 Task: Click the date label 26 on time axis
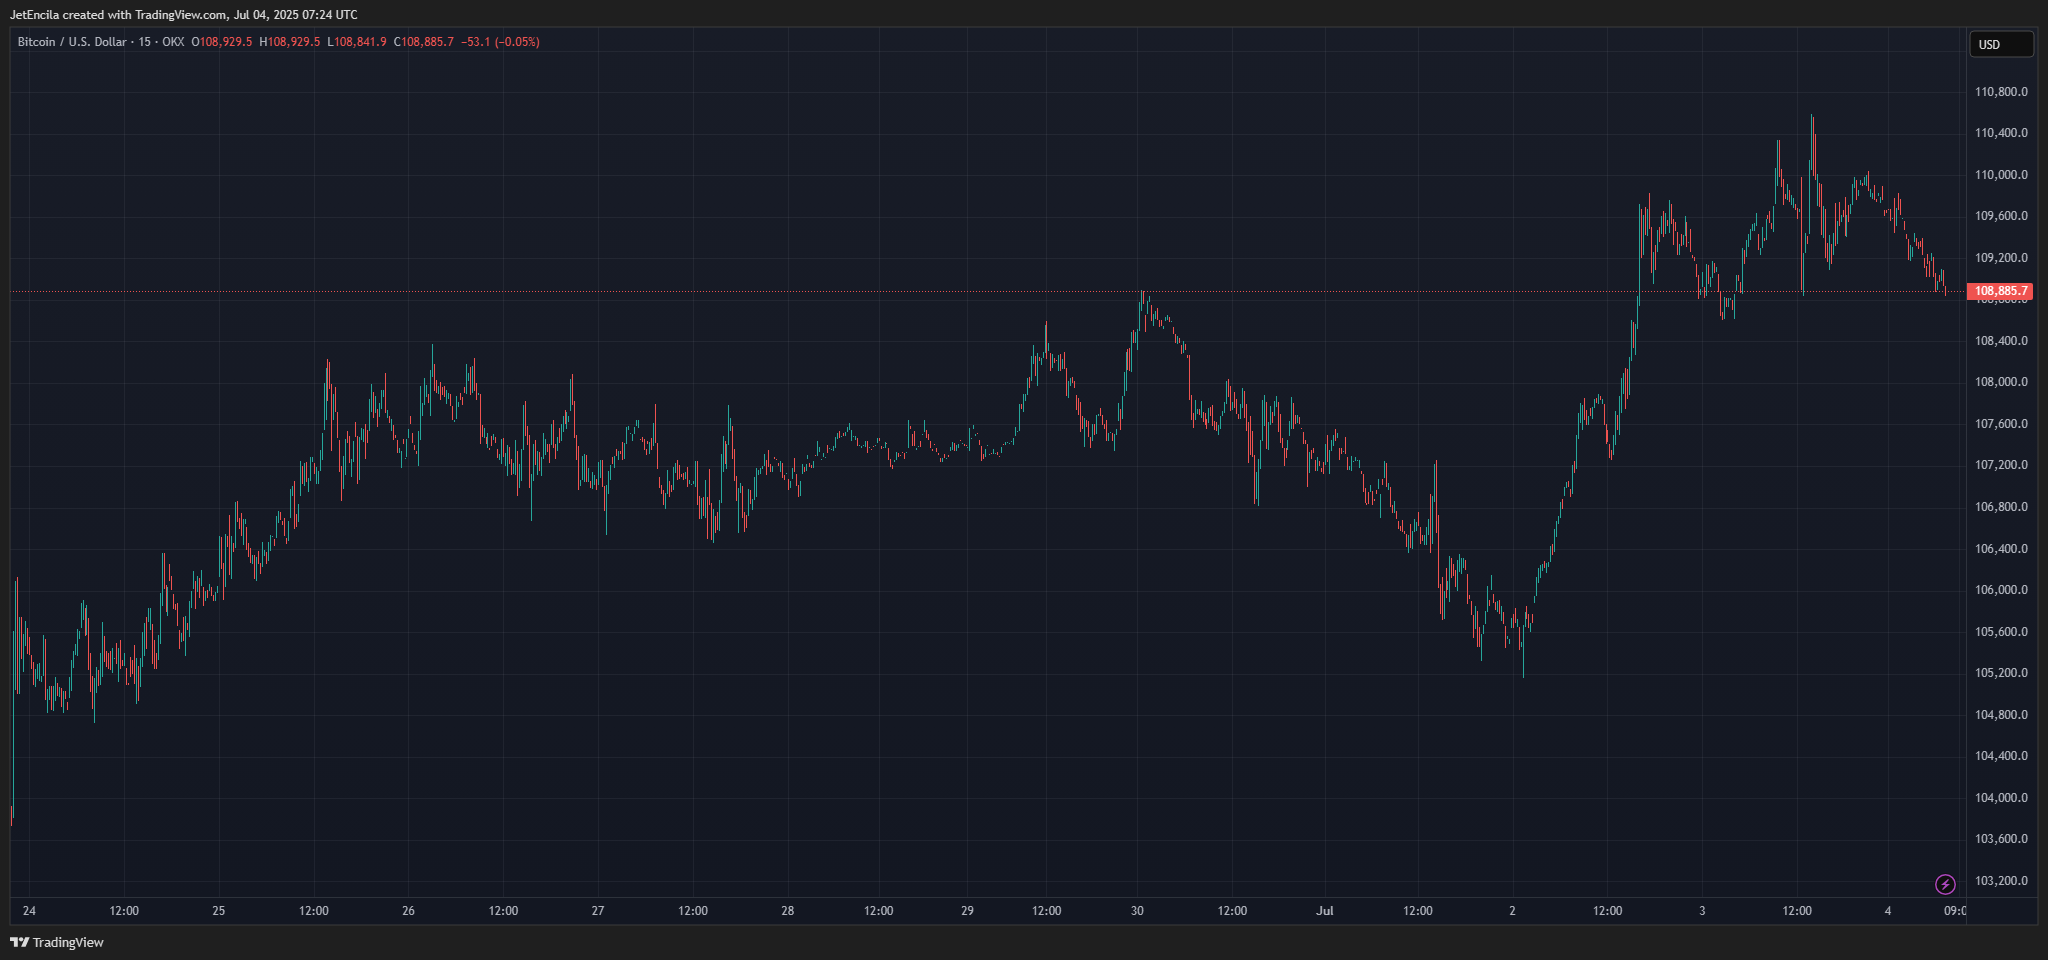tap(408, 911)
